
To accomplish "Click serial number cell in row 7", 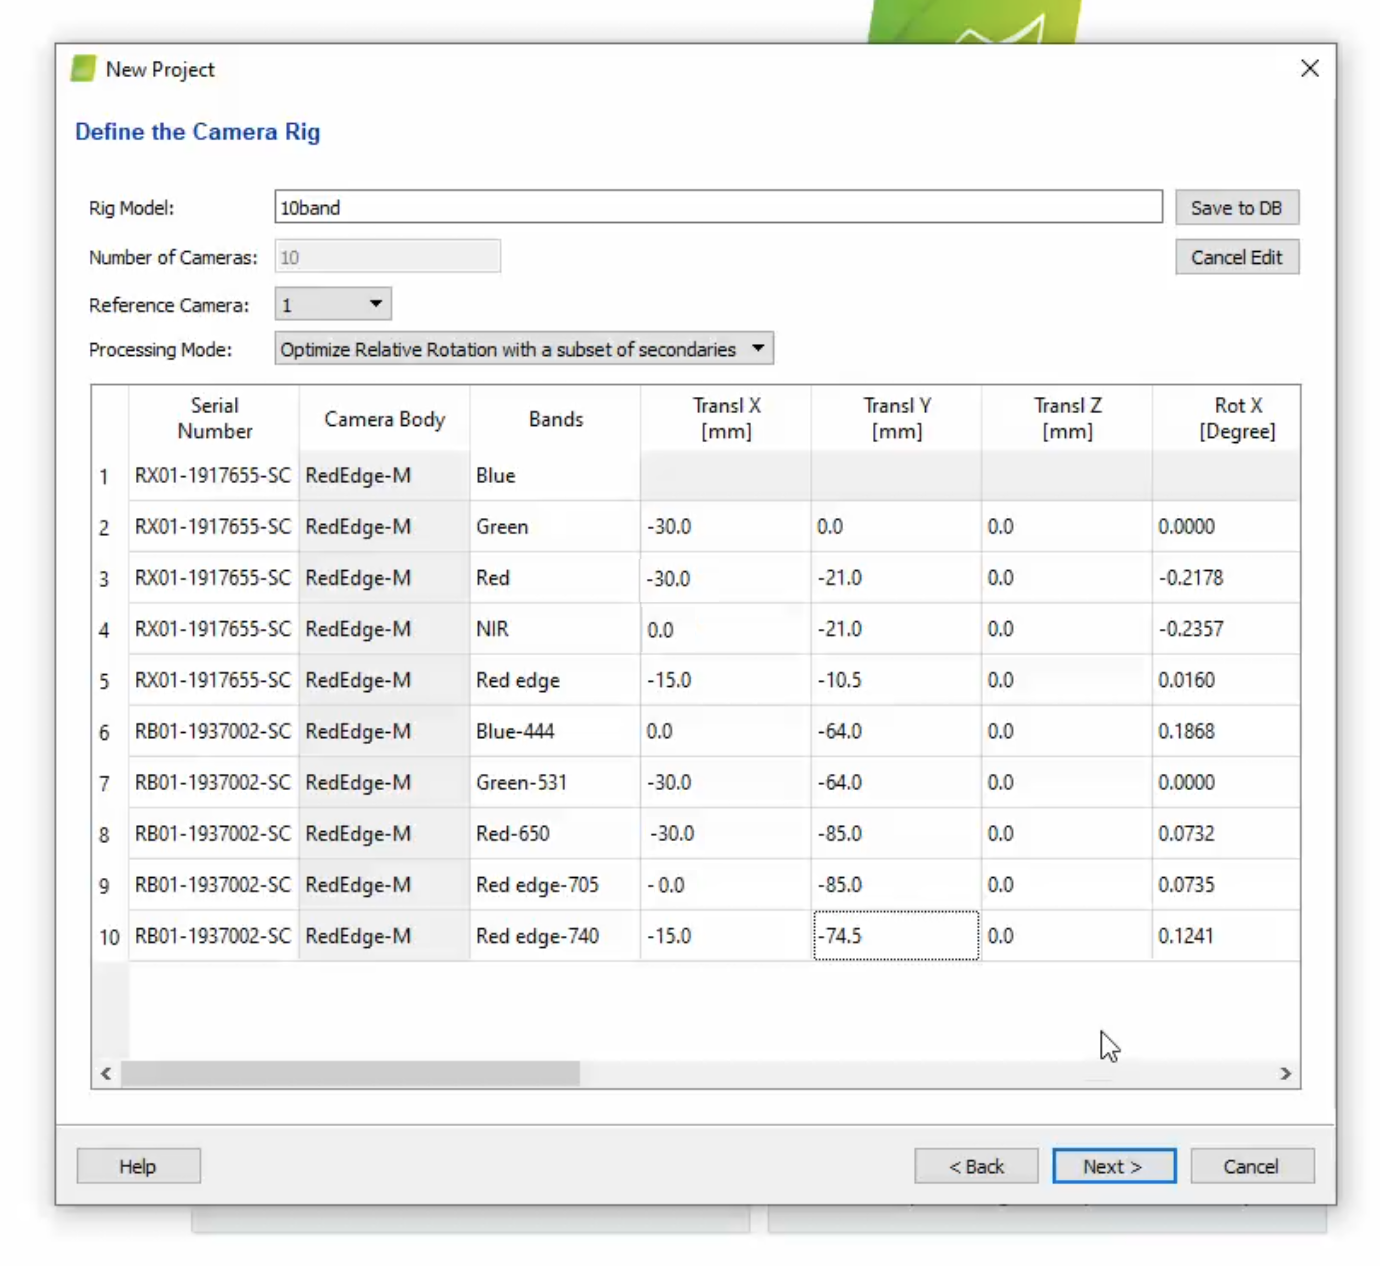I will pyautogui.click(x=213, y=782).
